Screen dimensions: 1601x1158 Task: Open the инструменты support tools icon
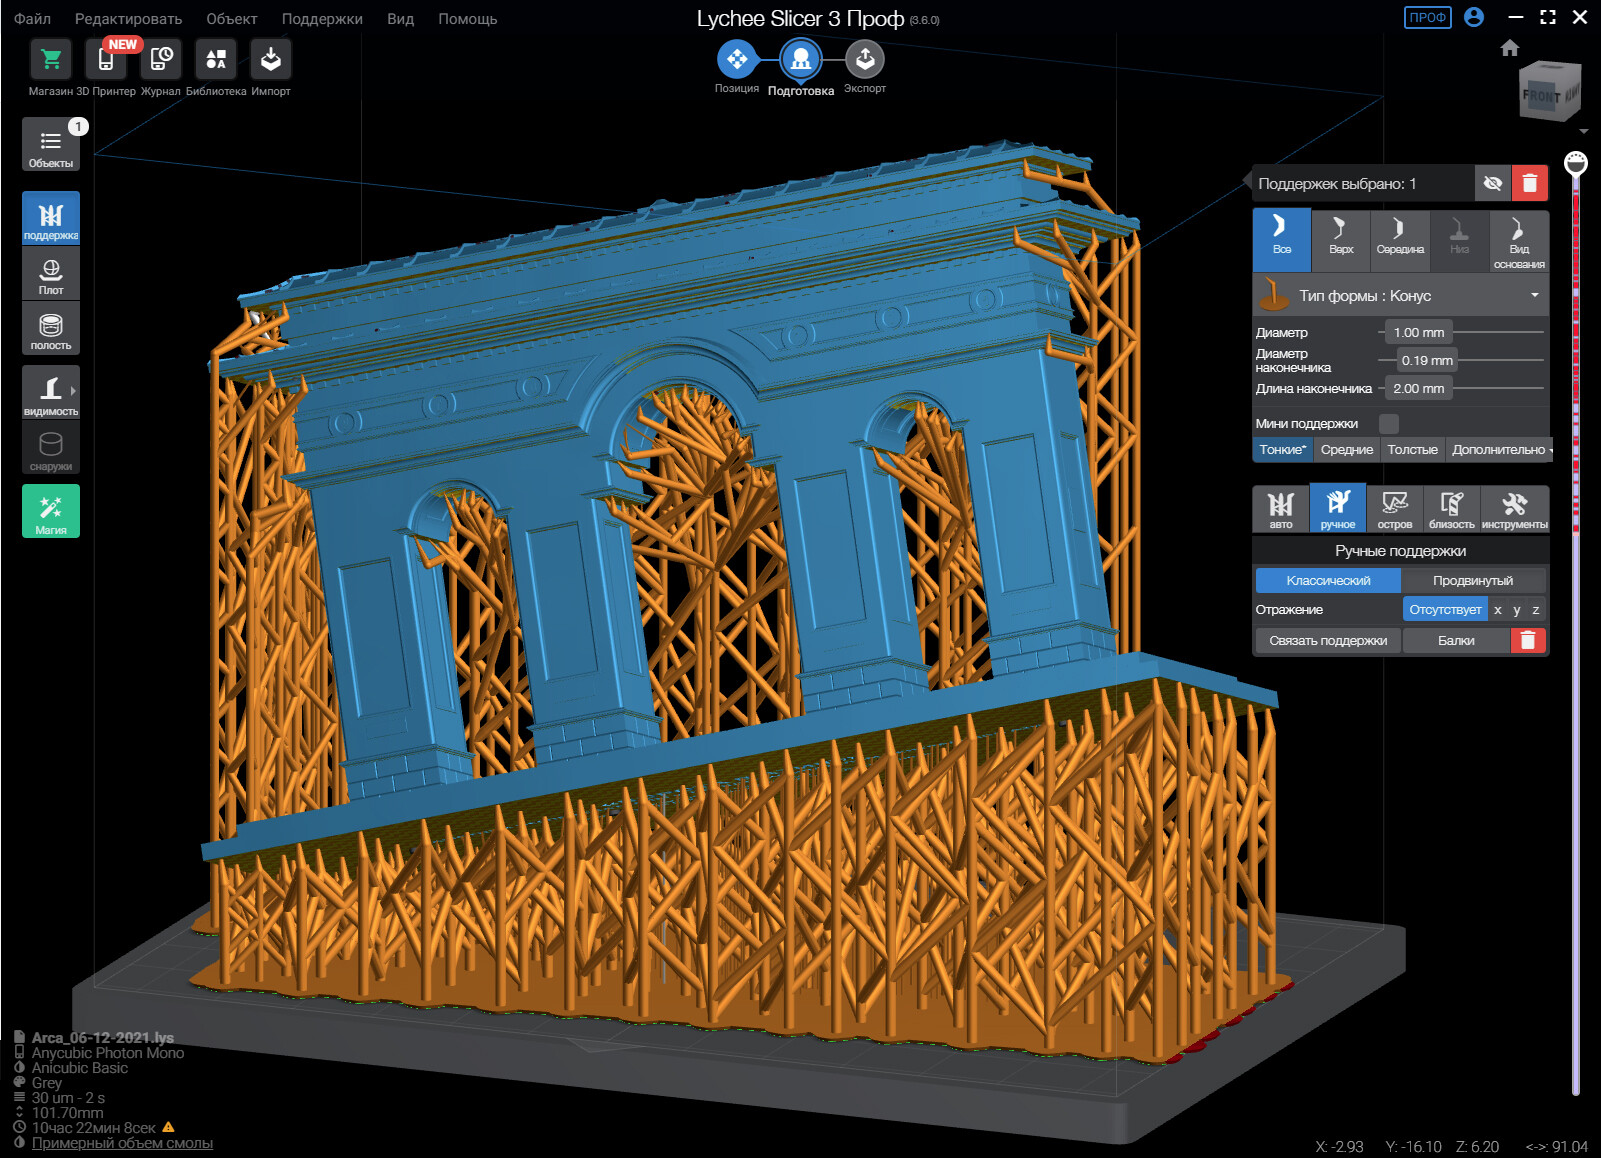click(1514, 509)
